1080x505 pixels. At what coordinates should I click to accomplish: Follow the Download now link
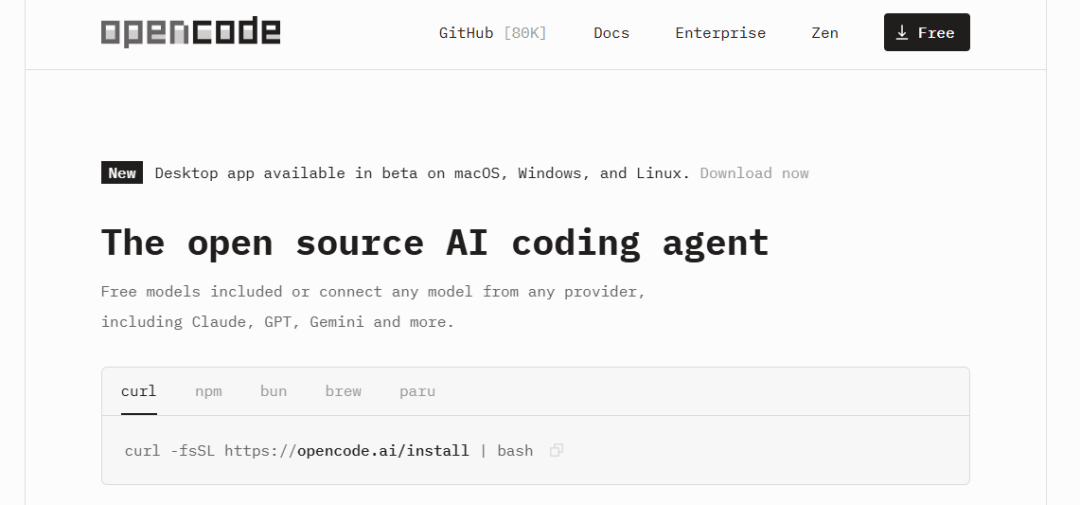[754, 173]
